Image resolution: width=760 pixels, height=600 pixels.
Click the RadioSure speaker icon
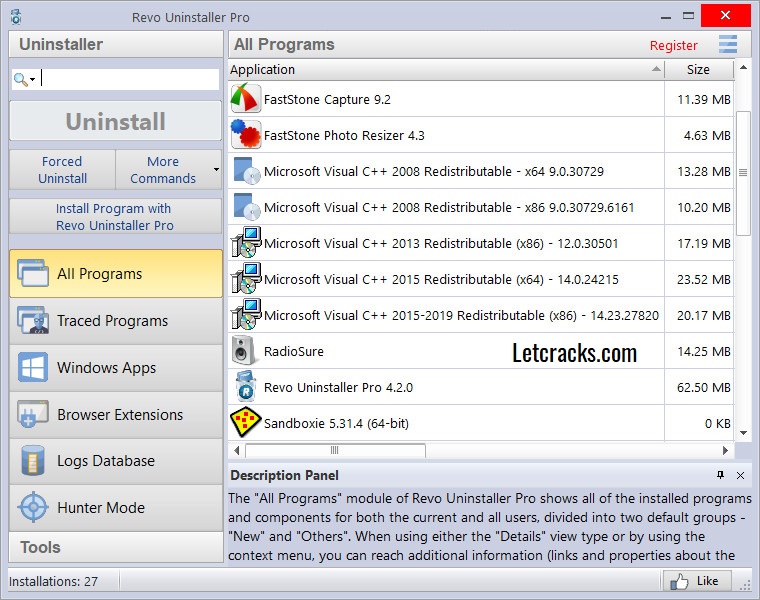click(243, 350)
